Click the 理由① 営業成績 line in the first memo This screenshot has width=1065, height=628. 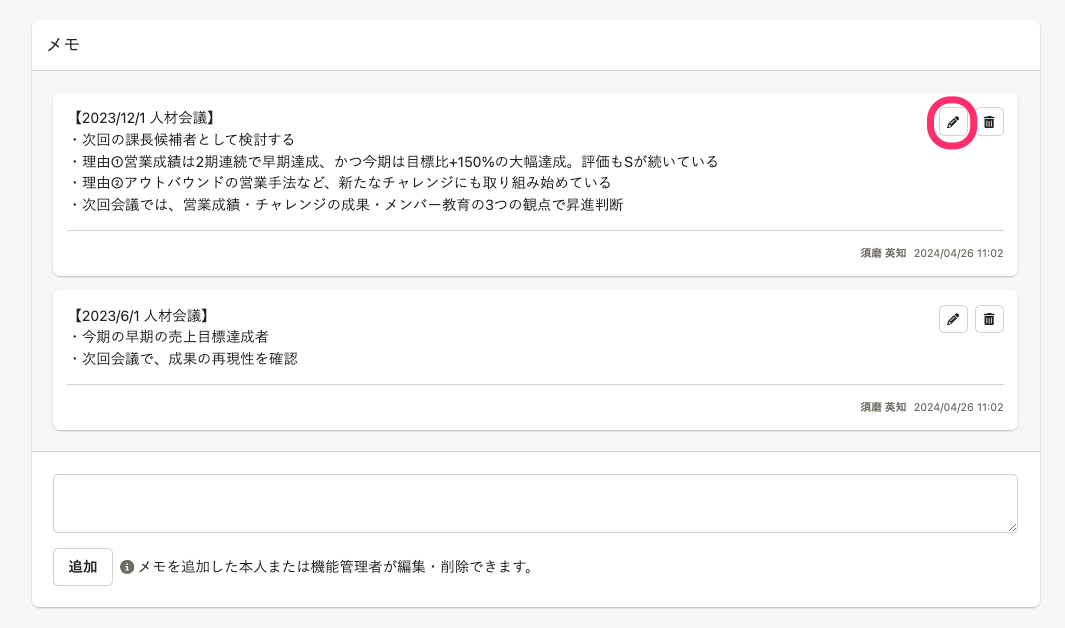coord(393,162)
